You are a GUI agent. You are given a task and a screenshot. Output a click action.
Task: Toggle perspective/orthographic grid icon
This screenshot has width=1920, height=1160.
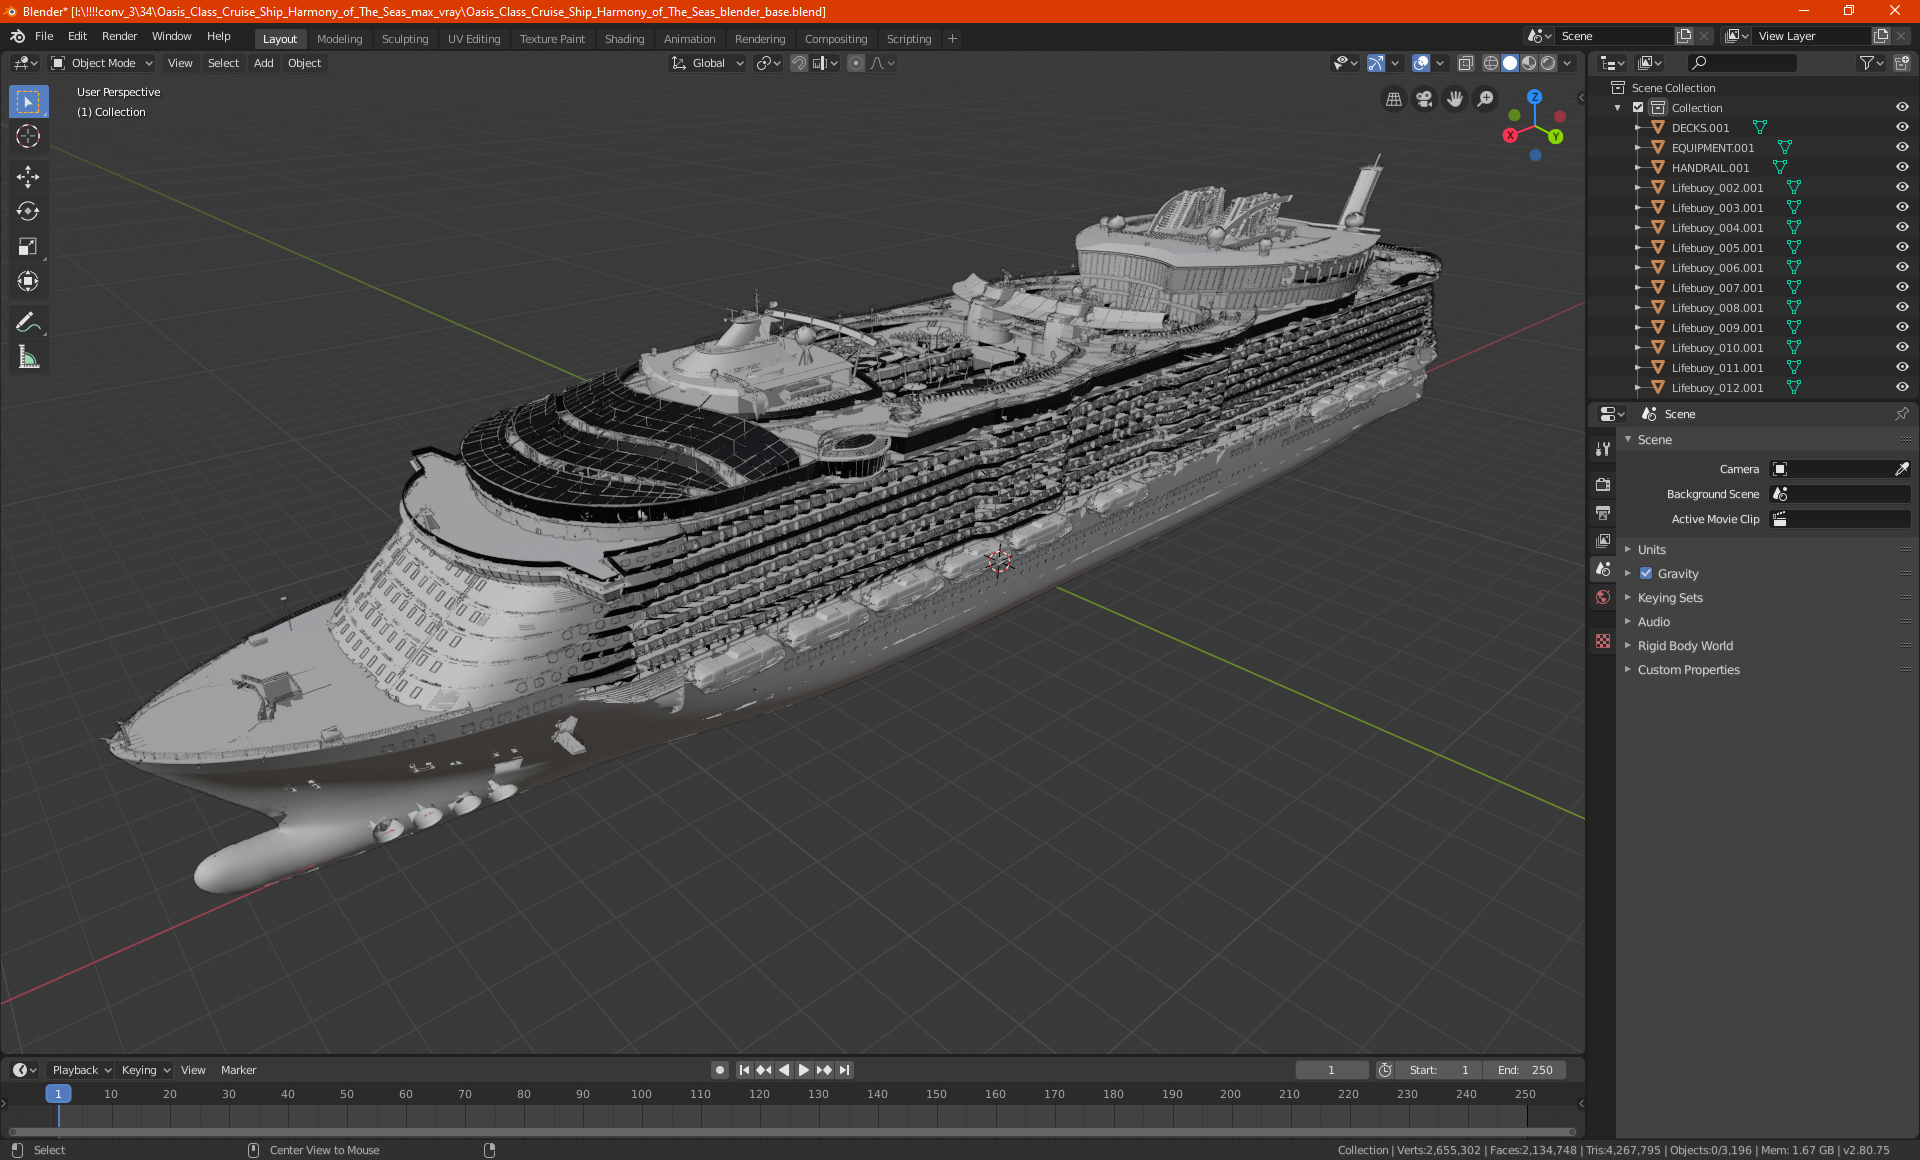pos(1393,99)
